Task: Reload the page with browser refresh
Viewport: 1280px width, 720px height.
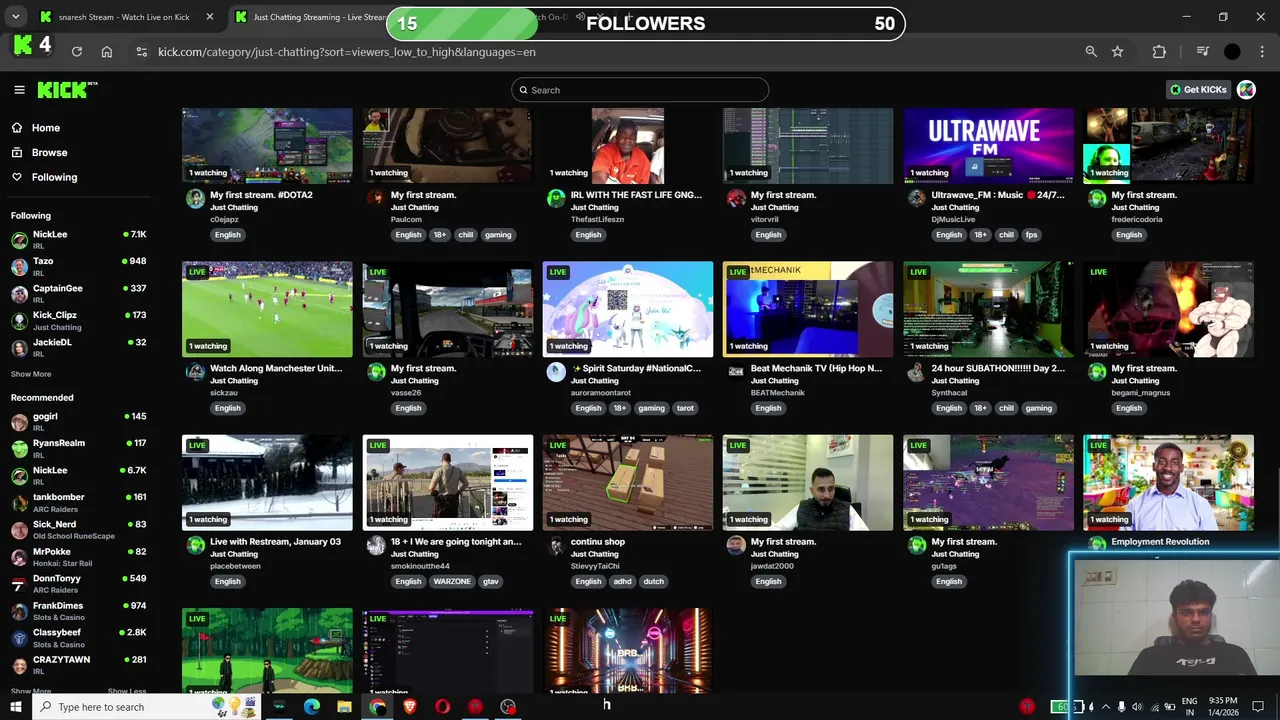Action: 76,52
